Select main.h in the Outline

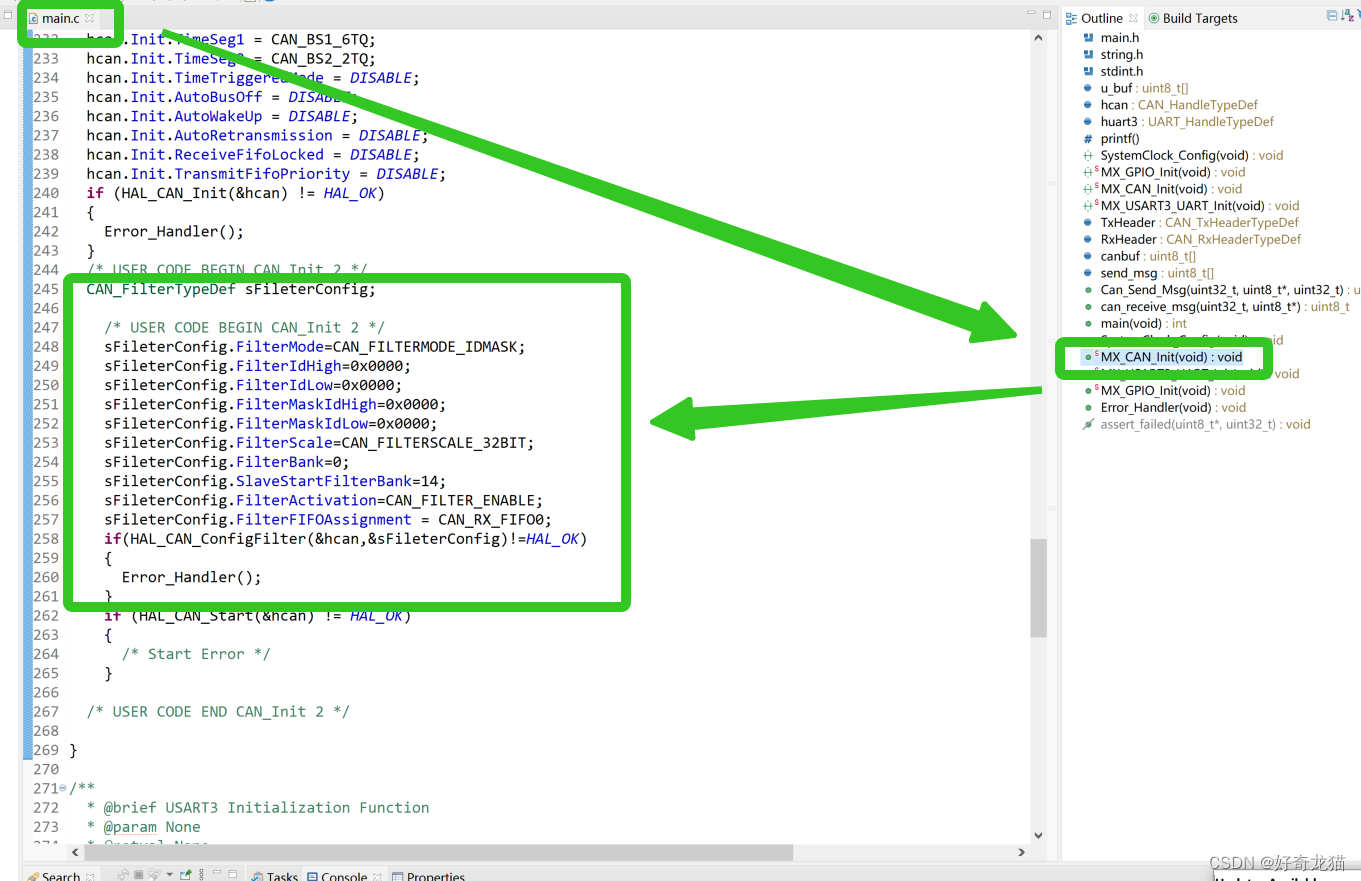tap(1112, 38)
